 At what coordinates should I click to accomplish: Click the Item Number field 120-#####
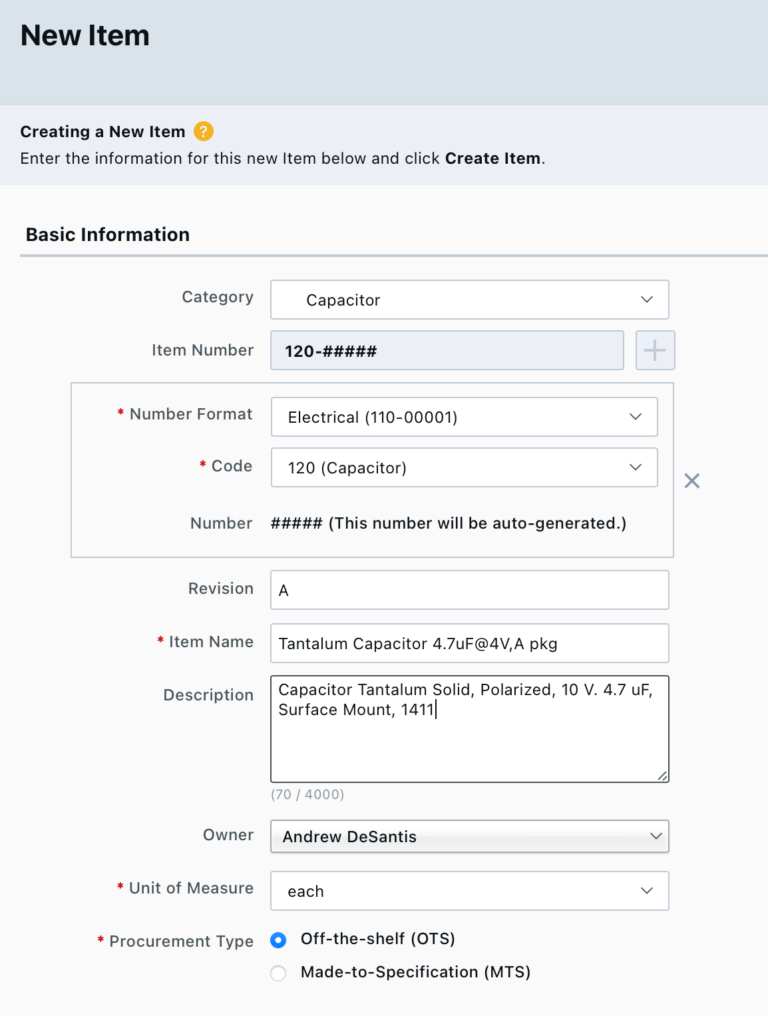(x=446, y=351)
